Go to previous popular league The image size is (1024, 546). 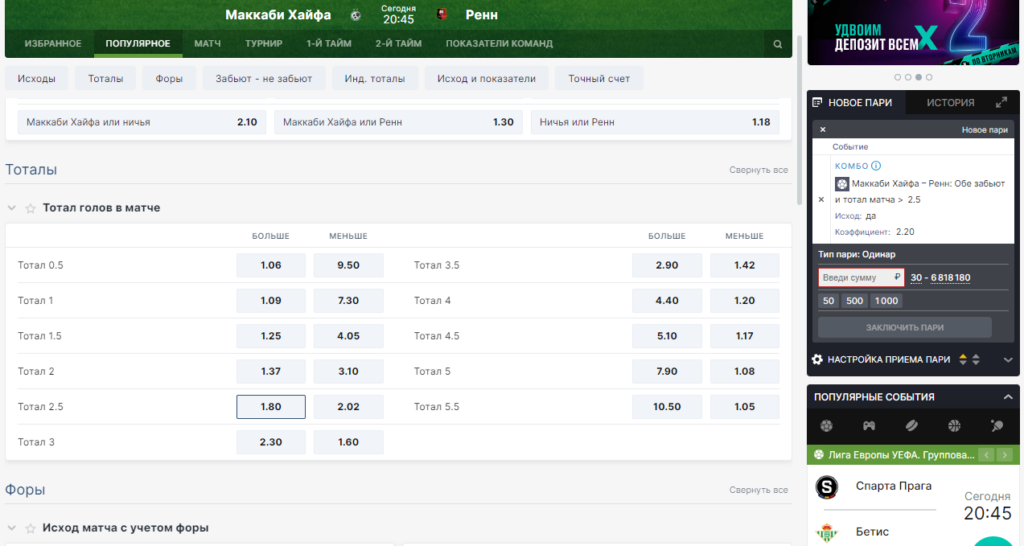point(987,455)
